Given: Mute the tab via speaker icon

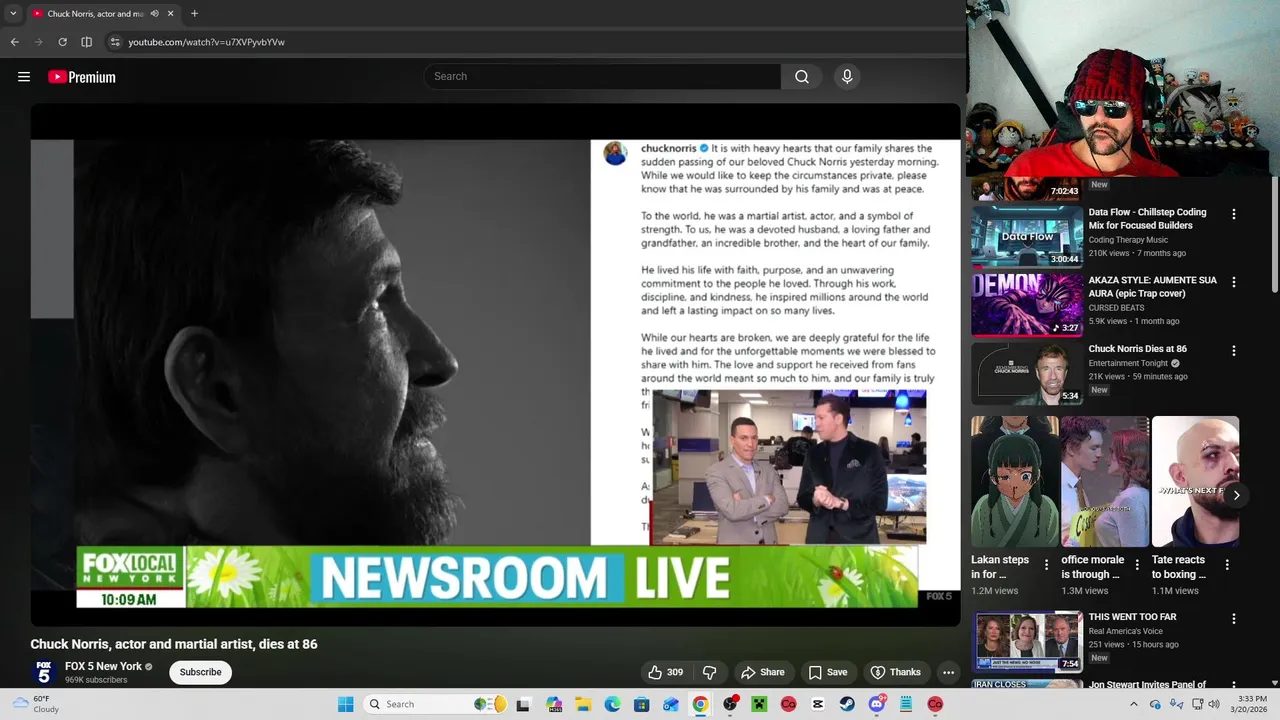Looking at the screenshot, I should coord(154,14).
